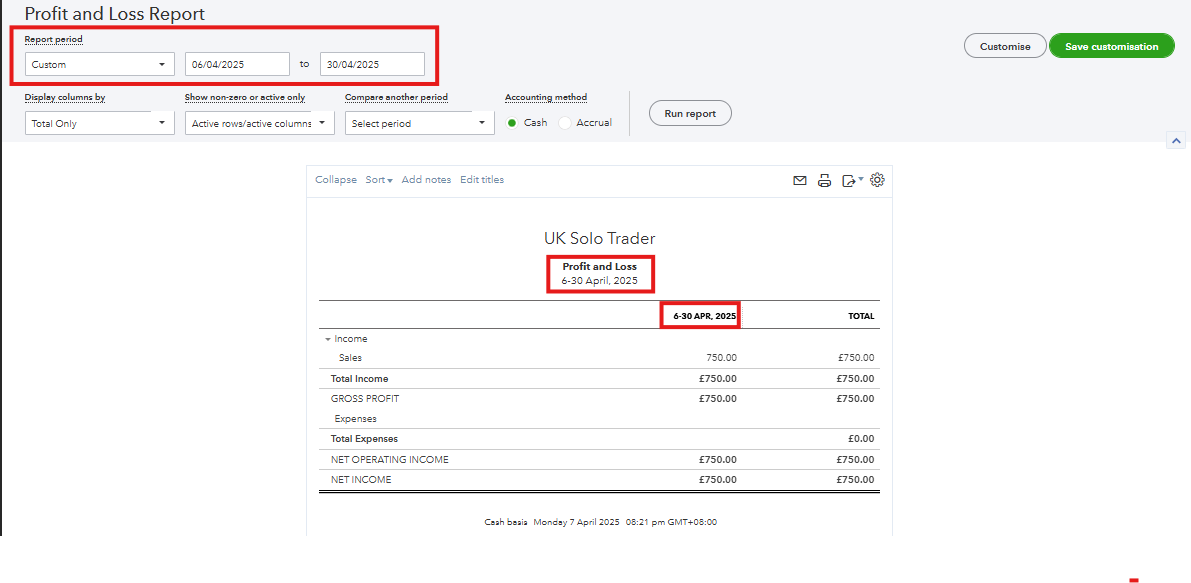The height and width of the screenshot is (583, 1191).
Task: Open the Report period Custom dropdown
Action: (x=100, y=64)
